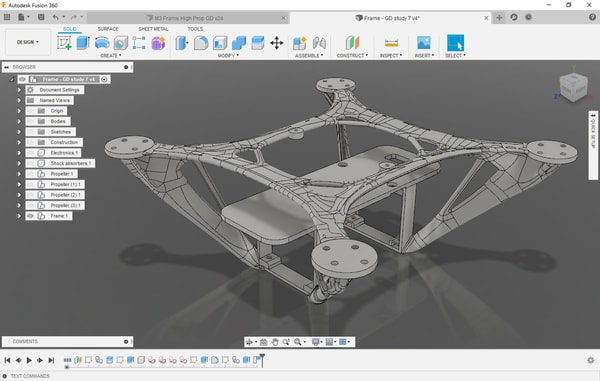Switch to the TOOLS tab
This screenshot has height=381, width=600.
pos(195,29)
